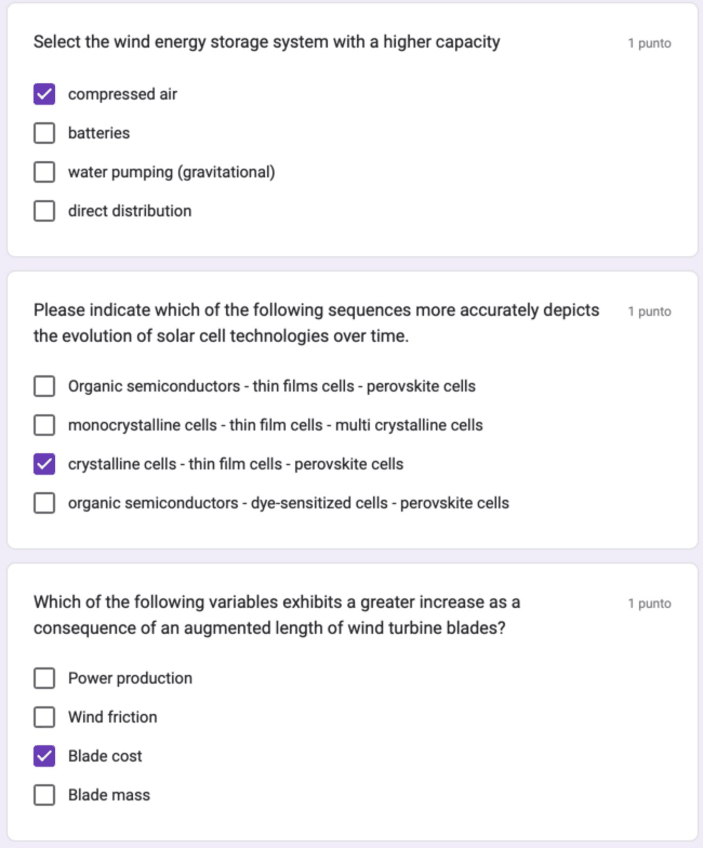Click the wind energy storage question text
Screen dimensions: 703x848
(x=266, y=43)
